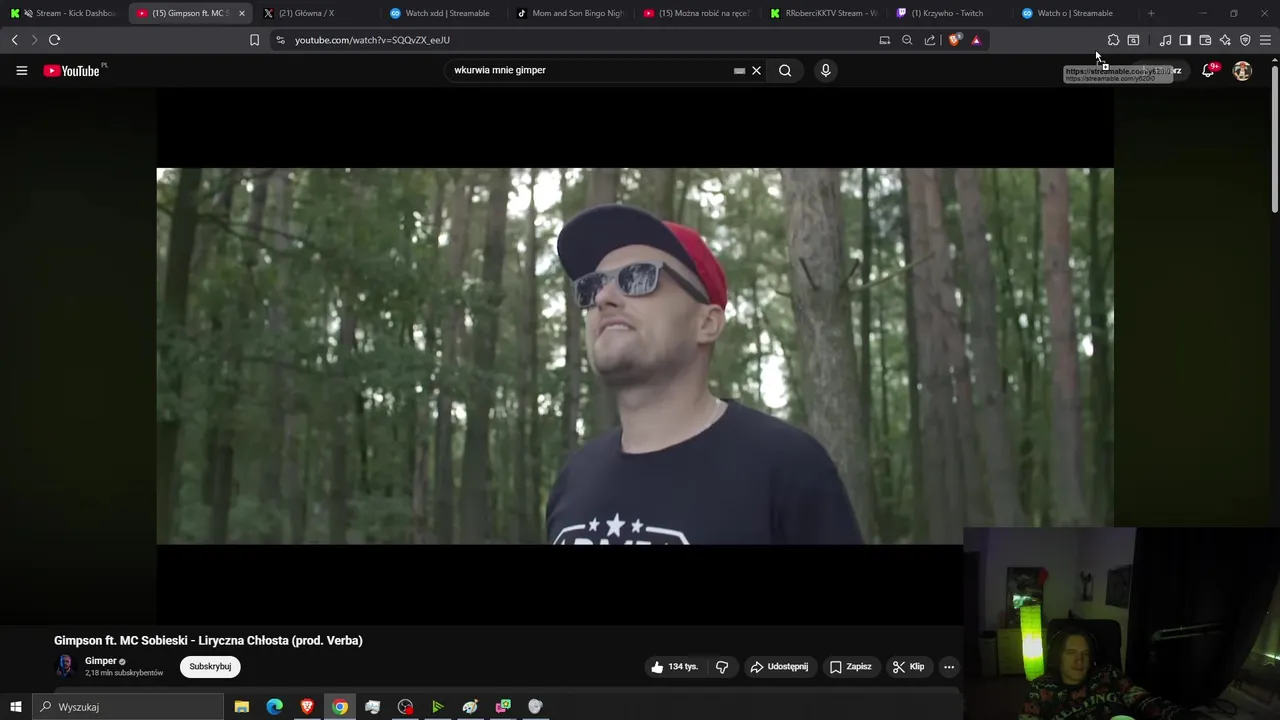The height and width of the screenshot is (720, 1280).
Task: Close the Gimpson YouTube tab
Action: point(241,13)
